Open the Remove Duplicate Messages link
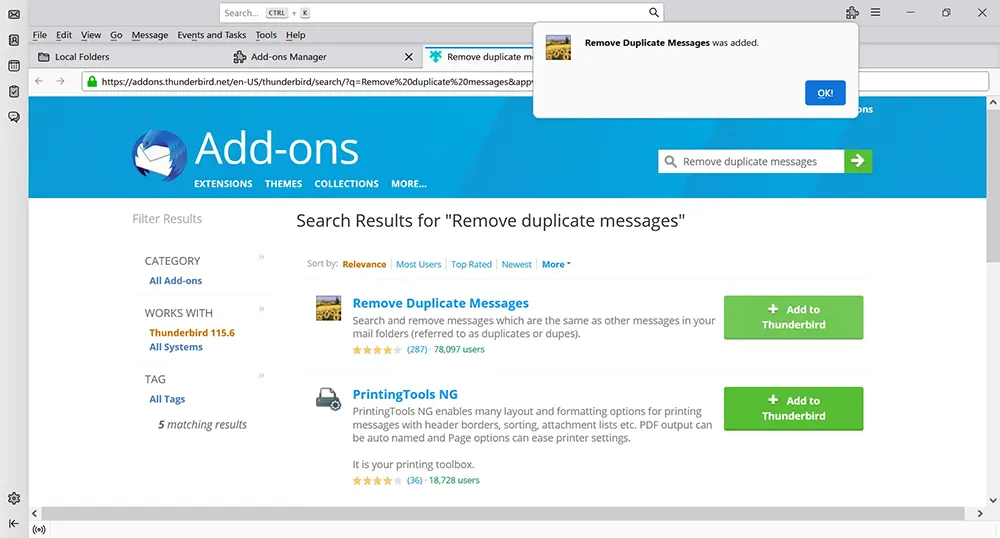The width and height of the screenshot is (1000, 538). click(x=441, y=303)
